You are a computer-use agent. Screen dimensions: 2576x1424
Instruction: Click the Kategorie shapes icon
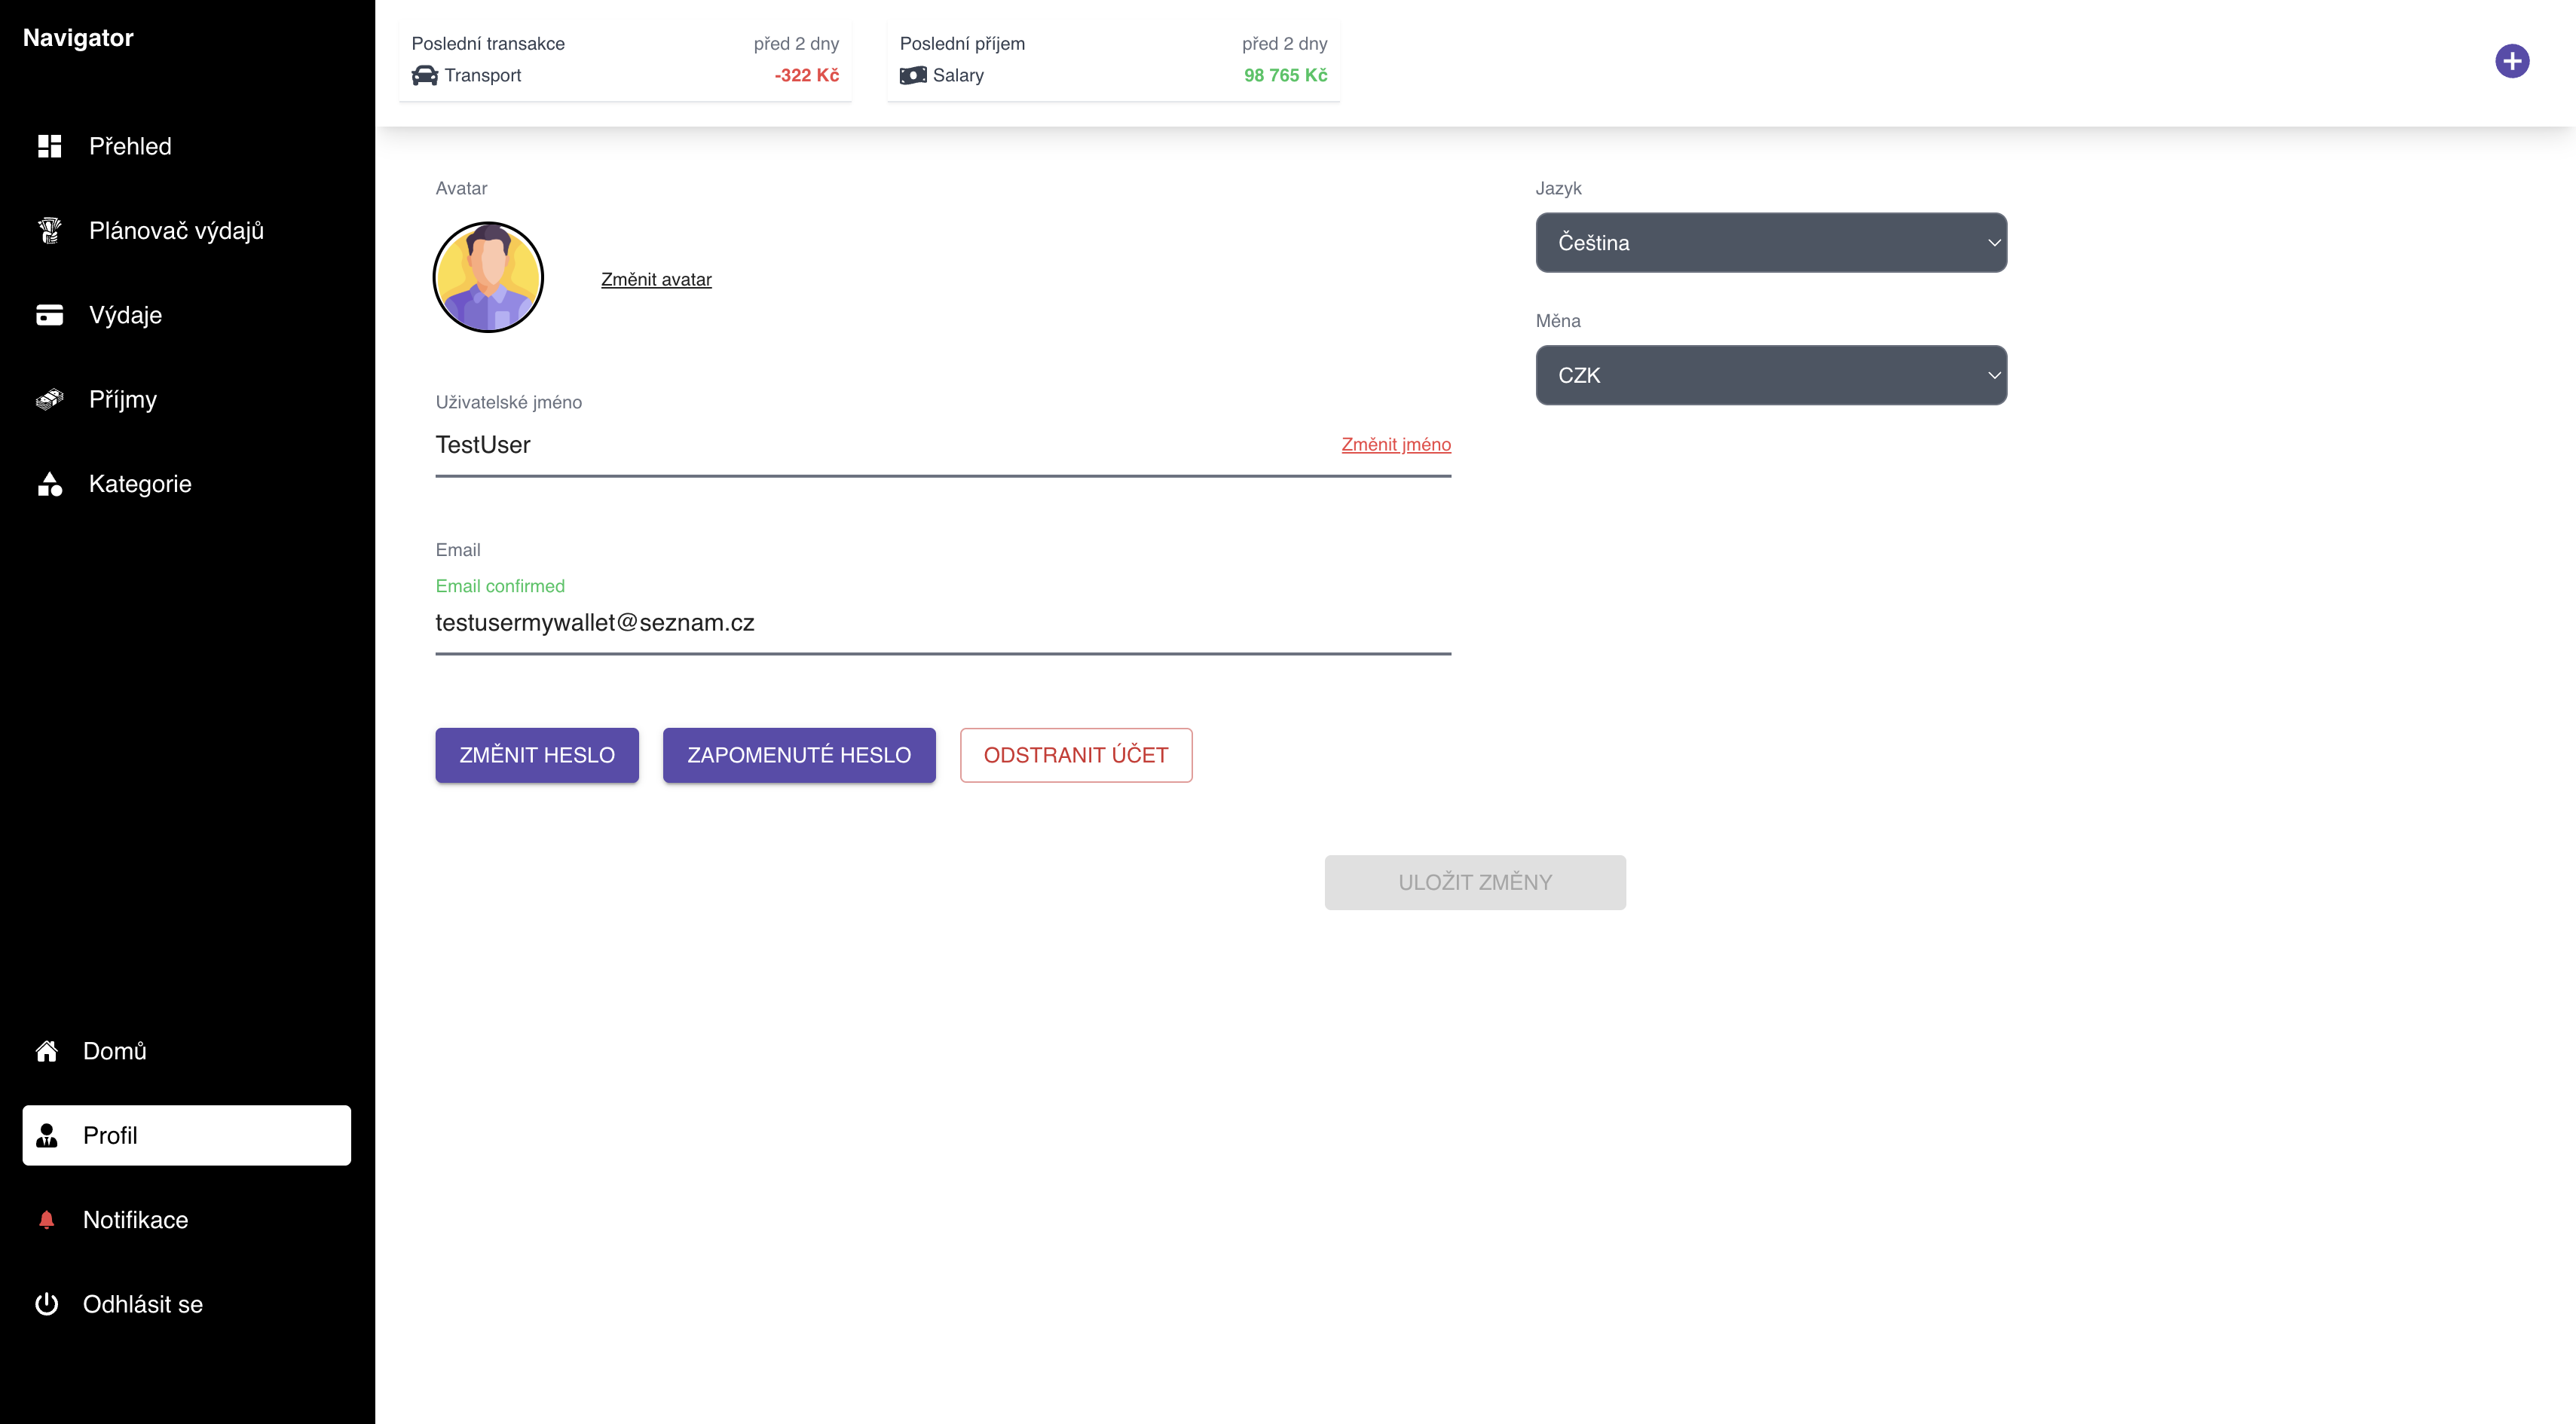(49, 484)
